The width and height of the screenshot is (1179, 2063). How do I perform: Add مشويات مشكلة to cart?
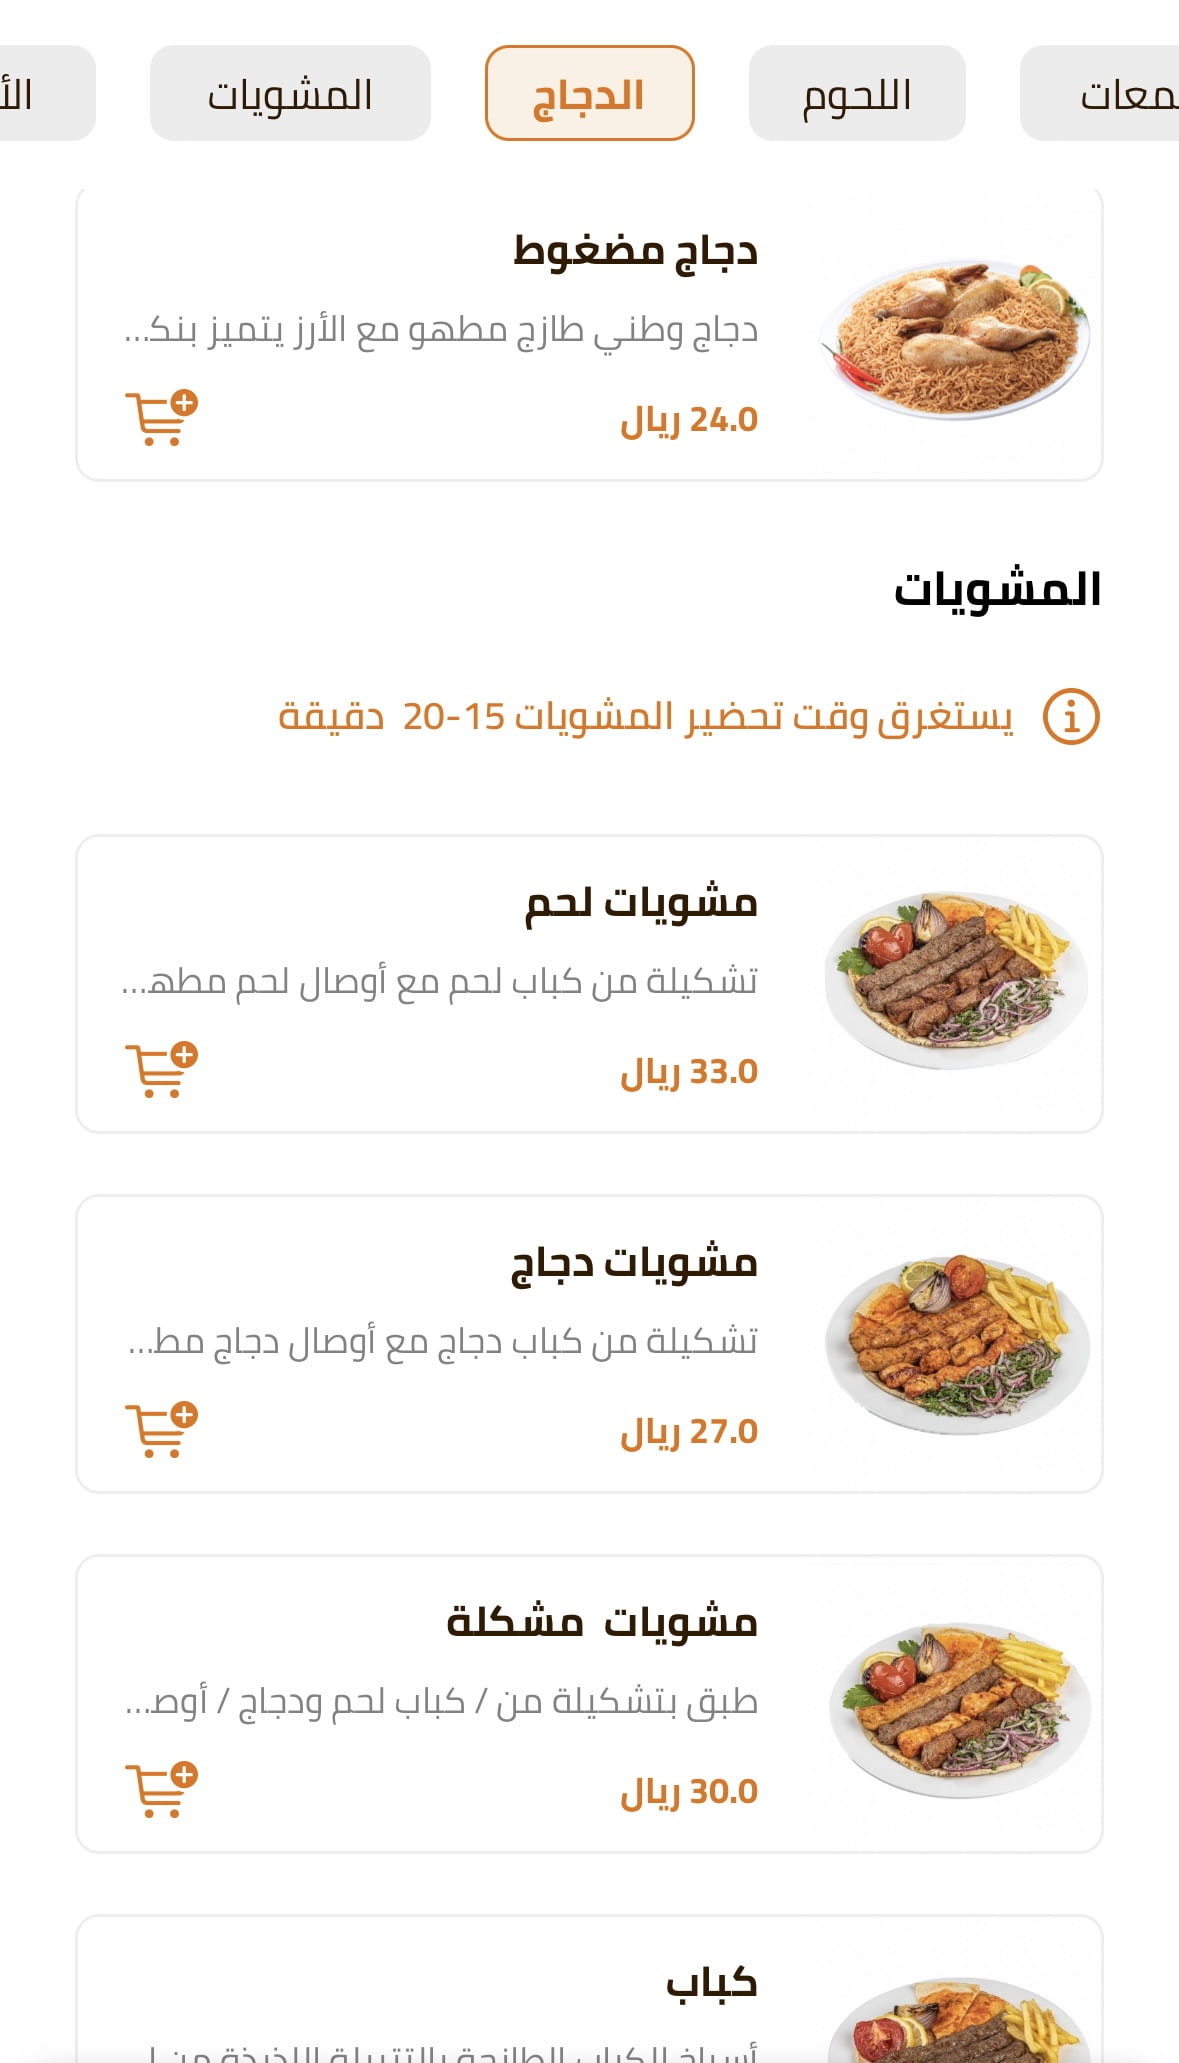(x=161, y=1789)
